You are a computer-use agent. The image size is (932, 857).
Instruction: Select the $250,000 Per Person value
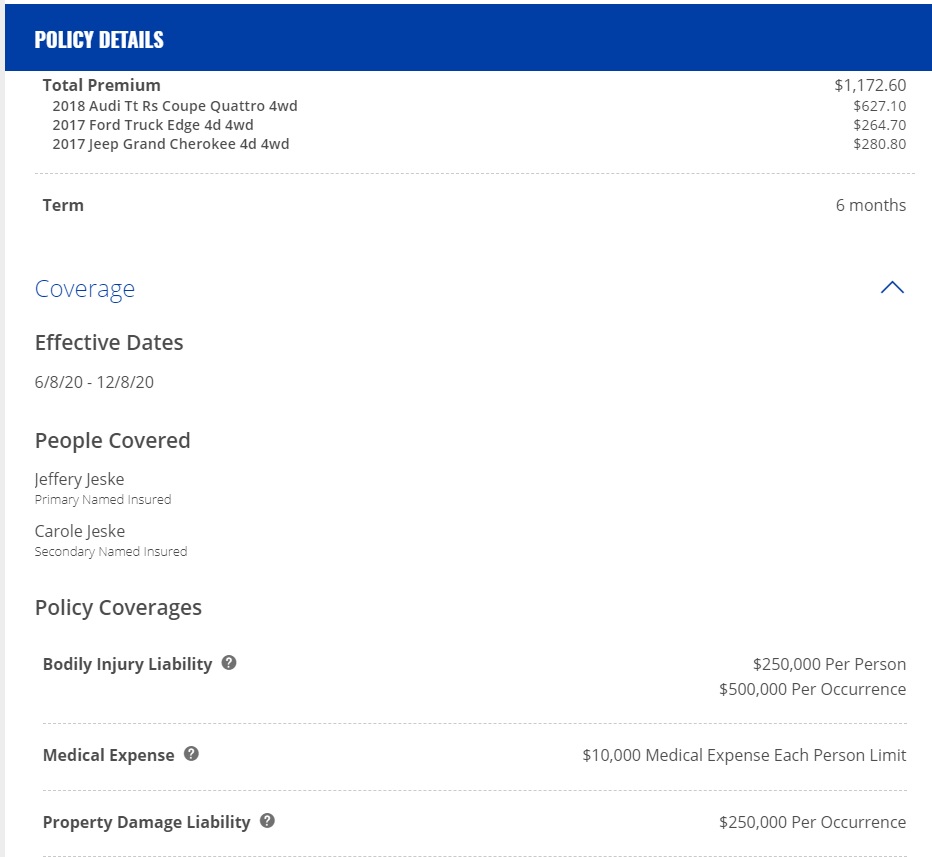(x=829, y=664)
